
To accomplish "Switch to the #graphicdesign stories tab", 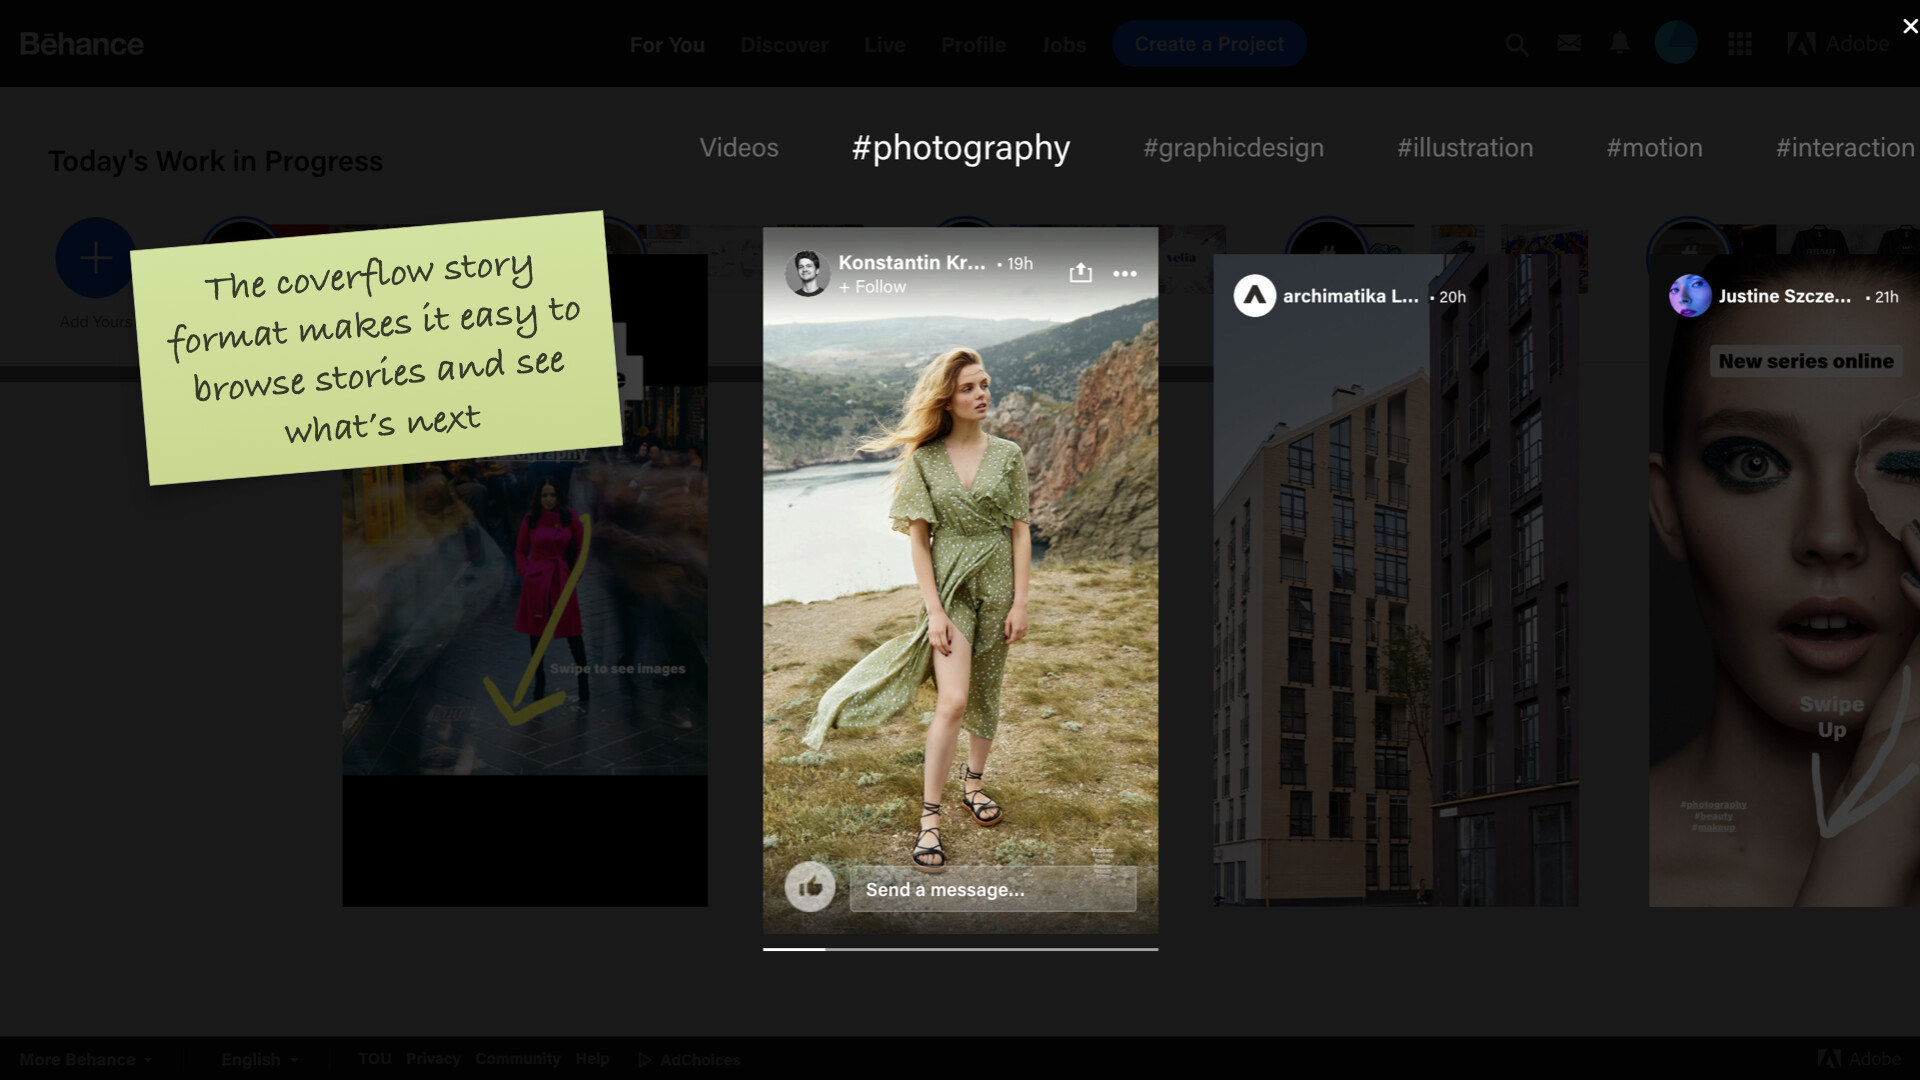I will [x=1233, y=148].
